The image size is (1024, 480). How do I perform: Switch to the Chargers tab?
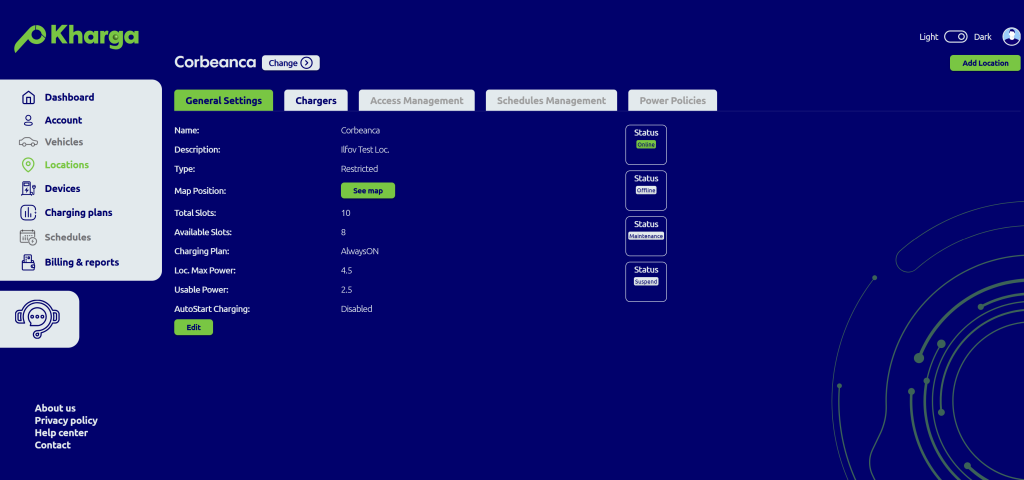click(315, 100)
